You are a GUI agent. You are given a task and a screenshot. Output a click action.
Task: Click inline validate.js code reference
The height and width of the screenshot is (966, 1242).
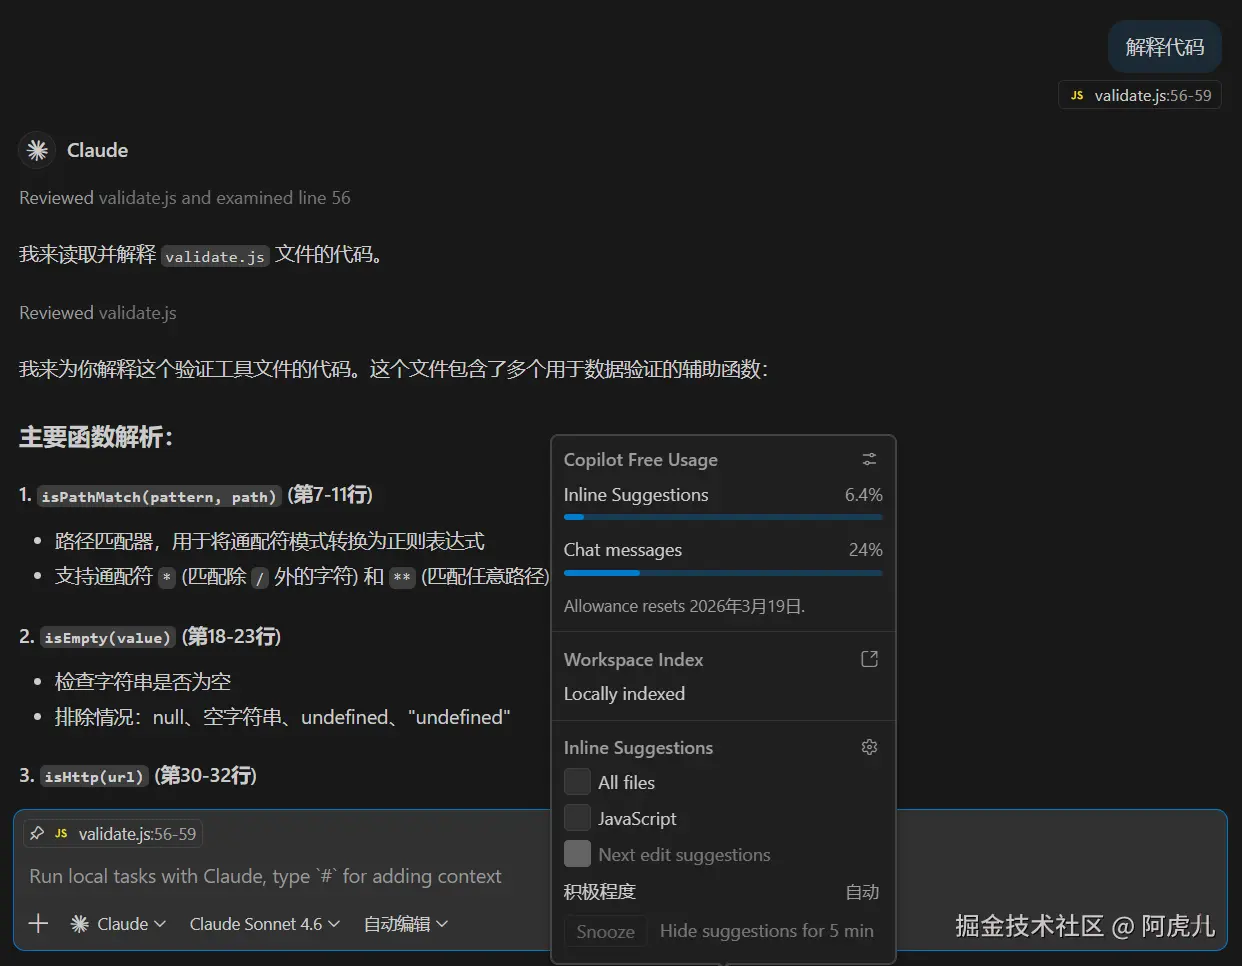[x=215, y=256]
